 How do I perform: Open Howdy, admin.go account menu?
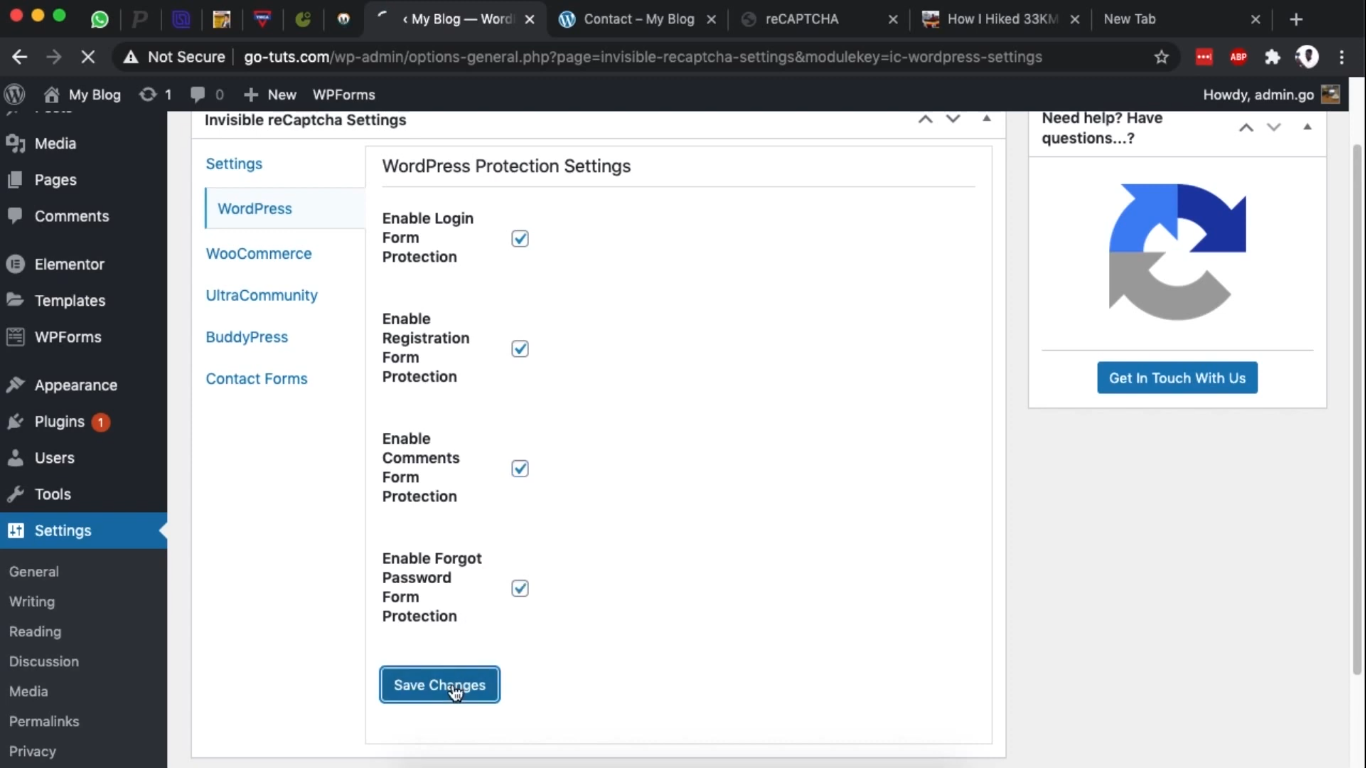pos(1271,94)
